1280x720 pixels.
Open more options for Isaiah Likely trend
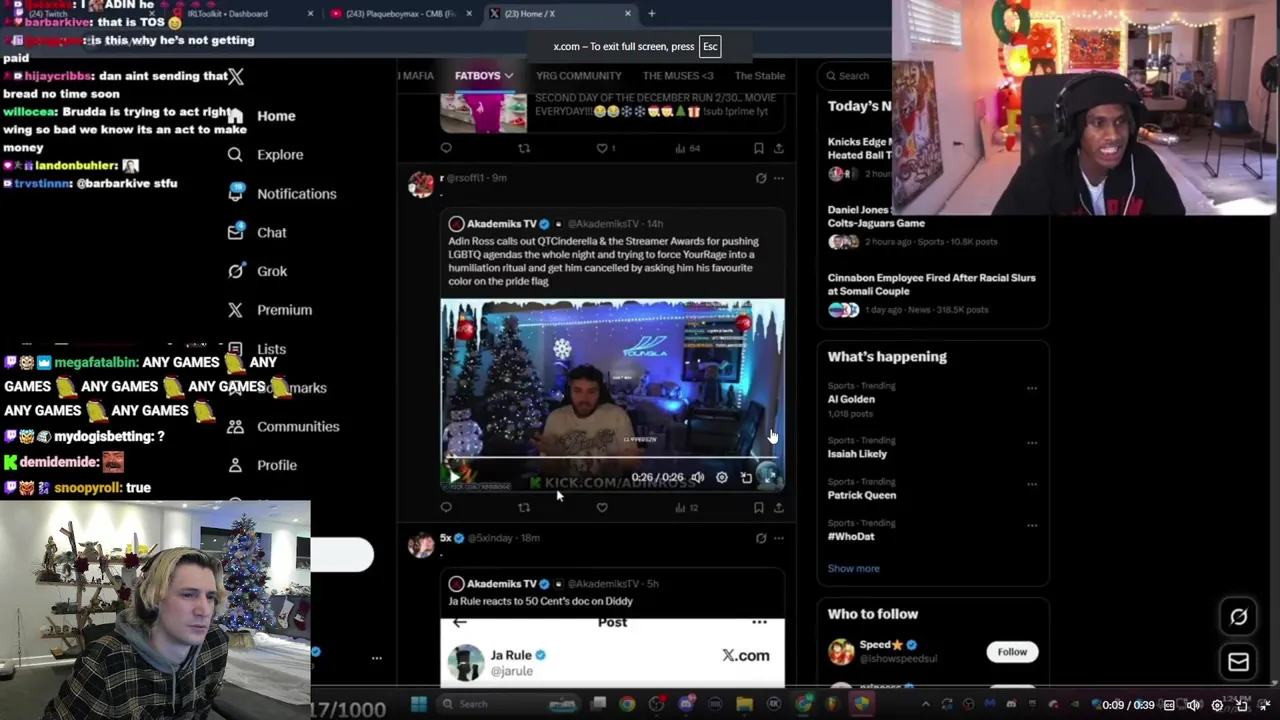(x=1032, y=442)
